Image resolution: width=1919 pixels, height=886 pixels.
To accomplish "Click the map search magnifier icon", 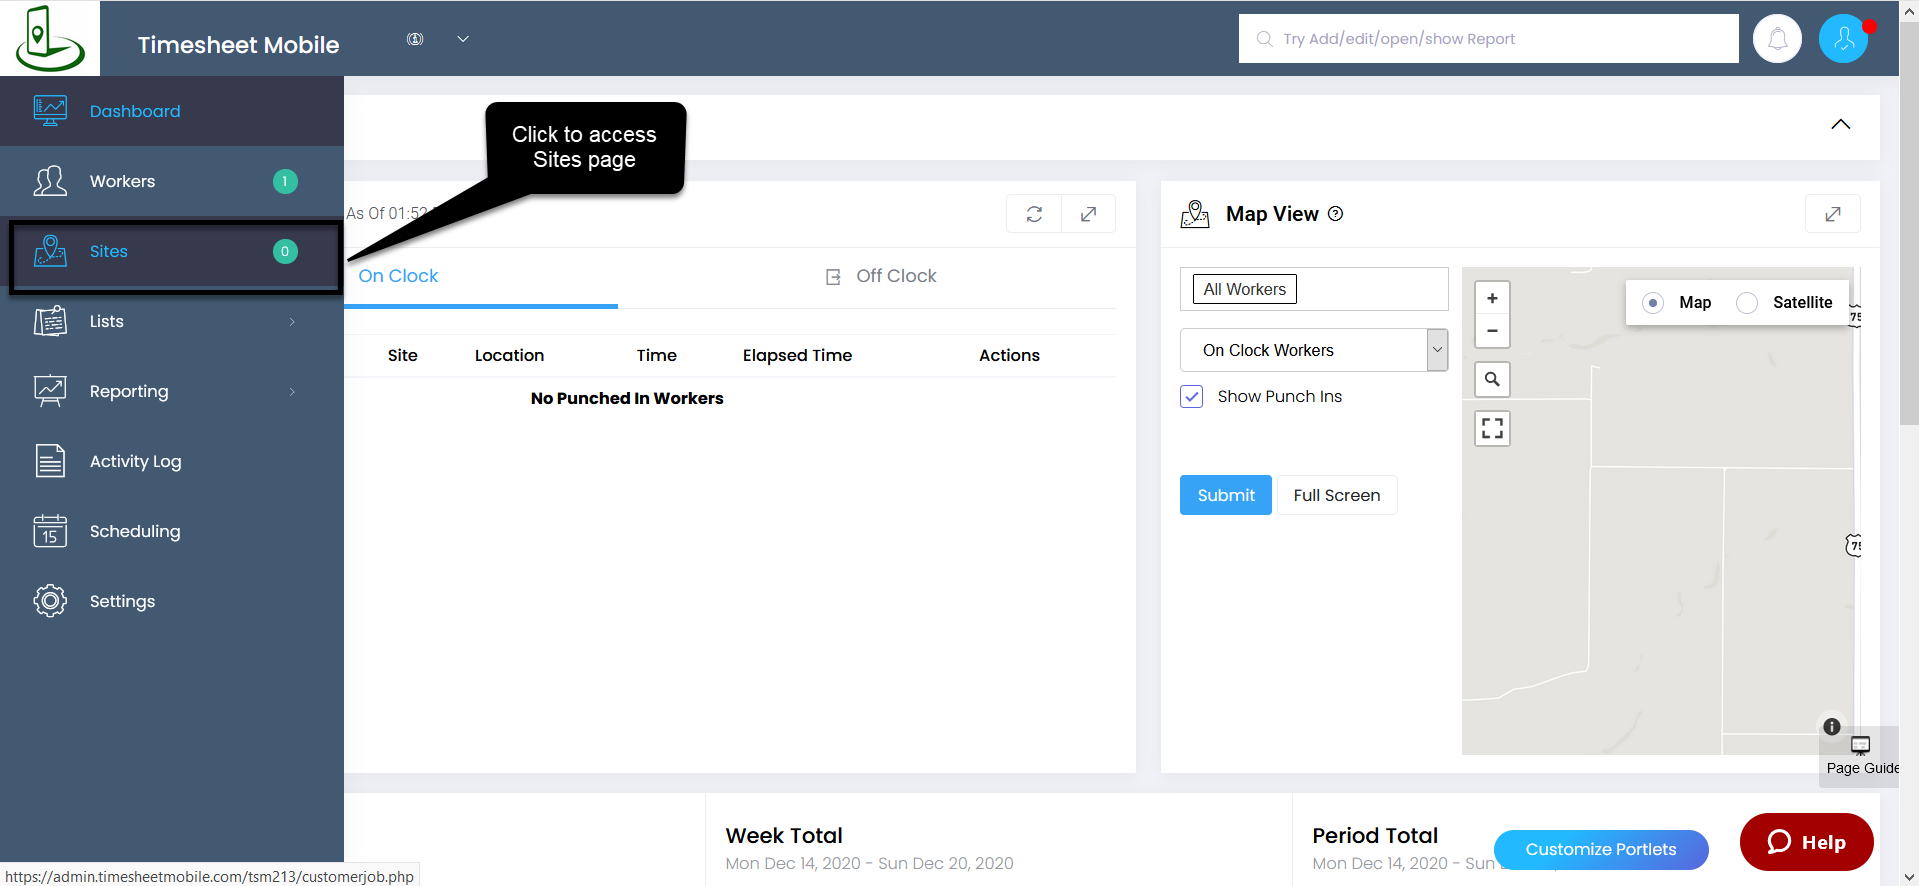I will (x=1492, y=379).
